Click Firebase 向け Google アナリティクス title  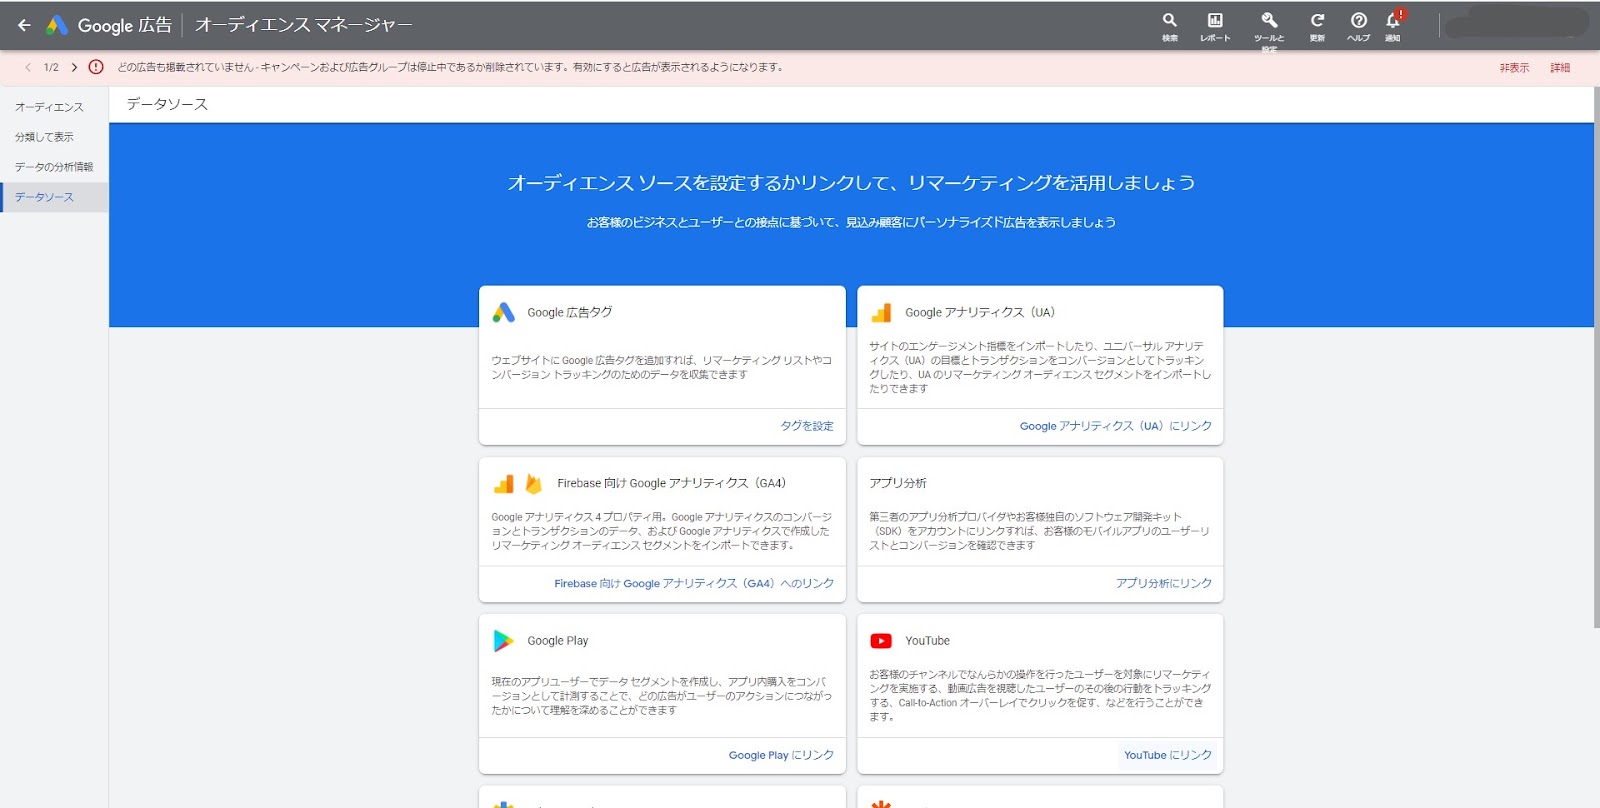tap(671, 483)
